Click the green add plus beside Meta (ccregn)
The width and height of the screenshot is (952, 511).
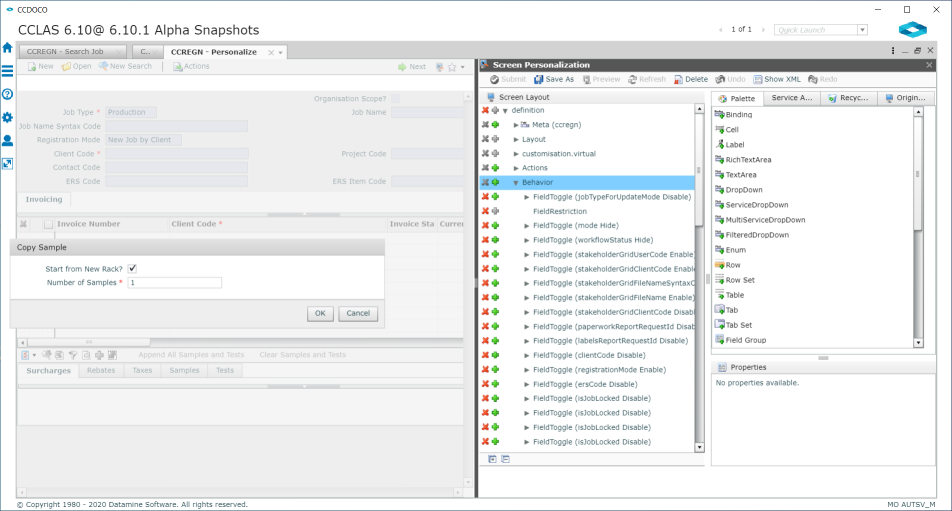495,124
